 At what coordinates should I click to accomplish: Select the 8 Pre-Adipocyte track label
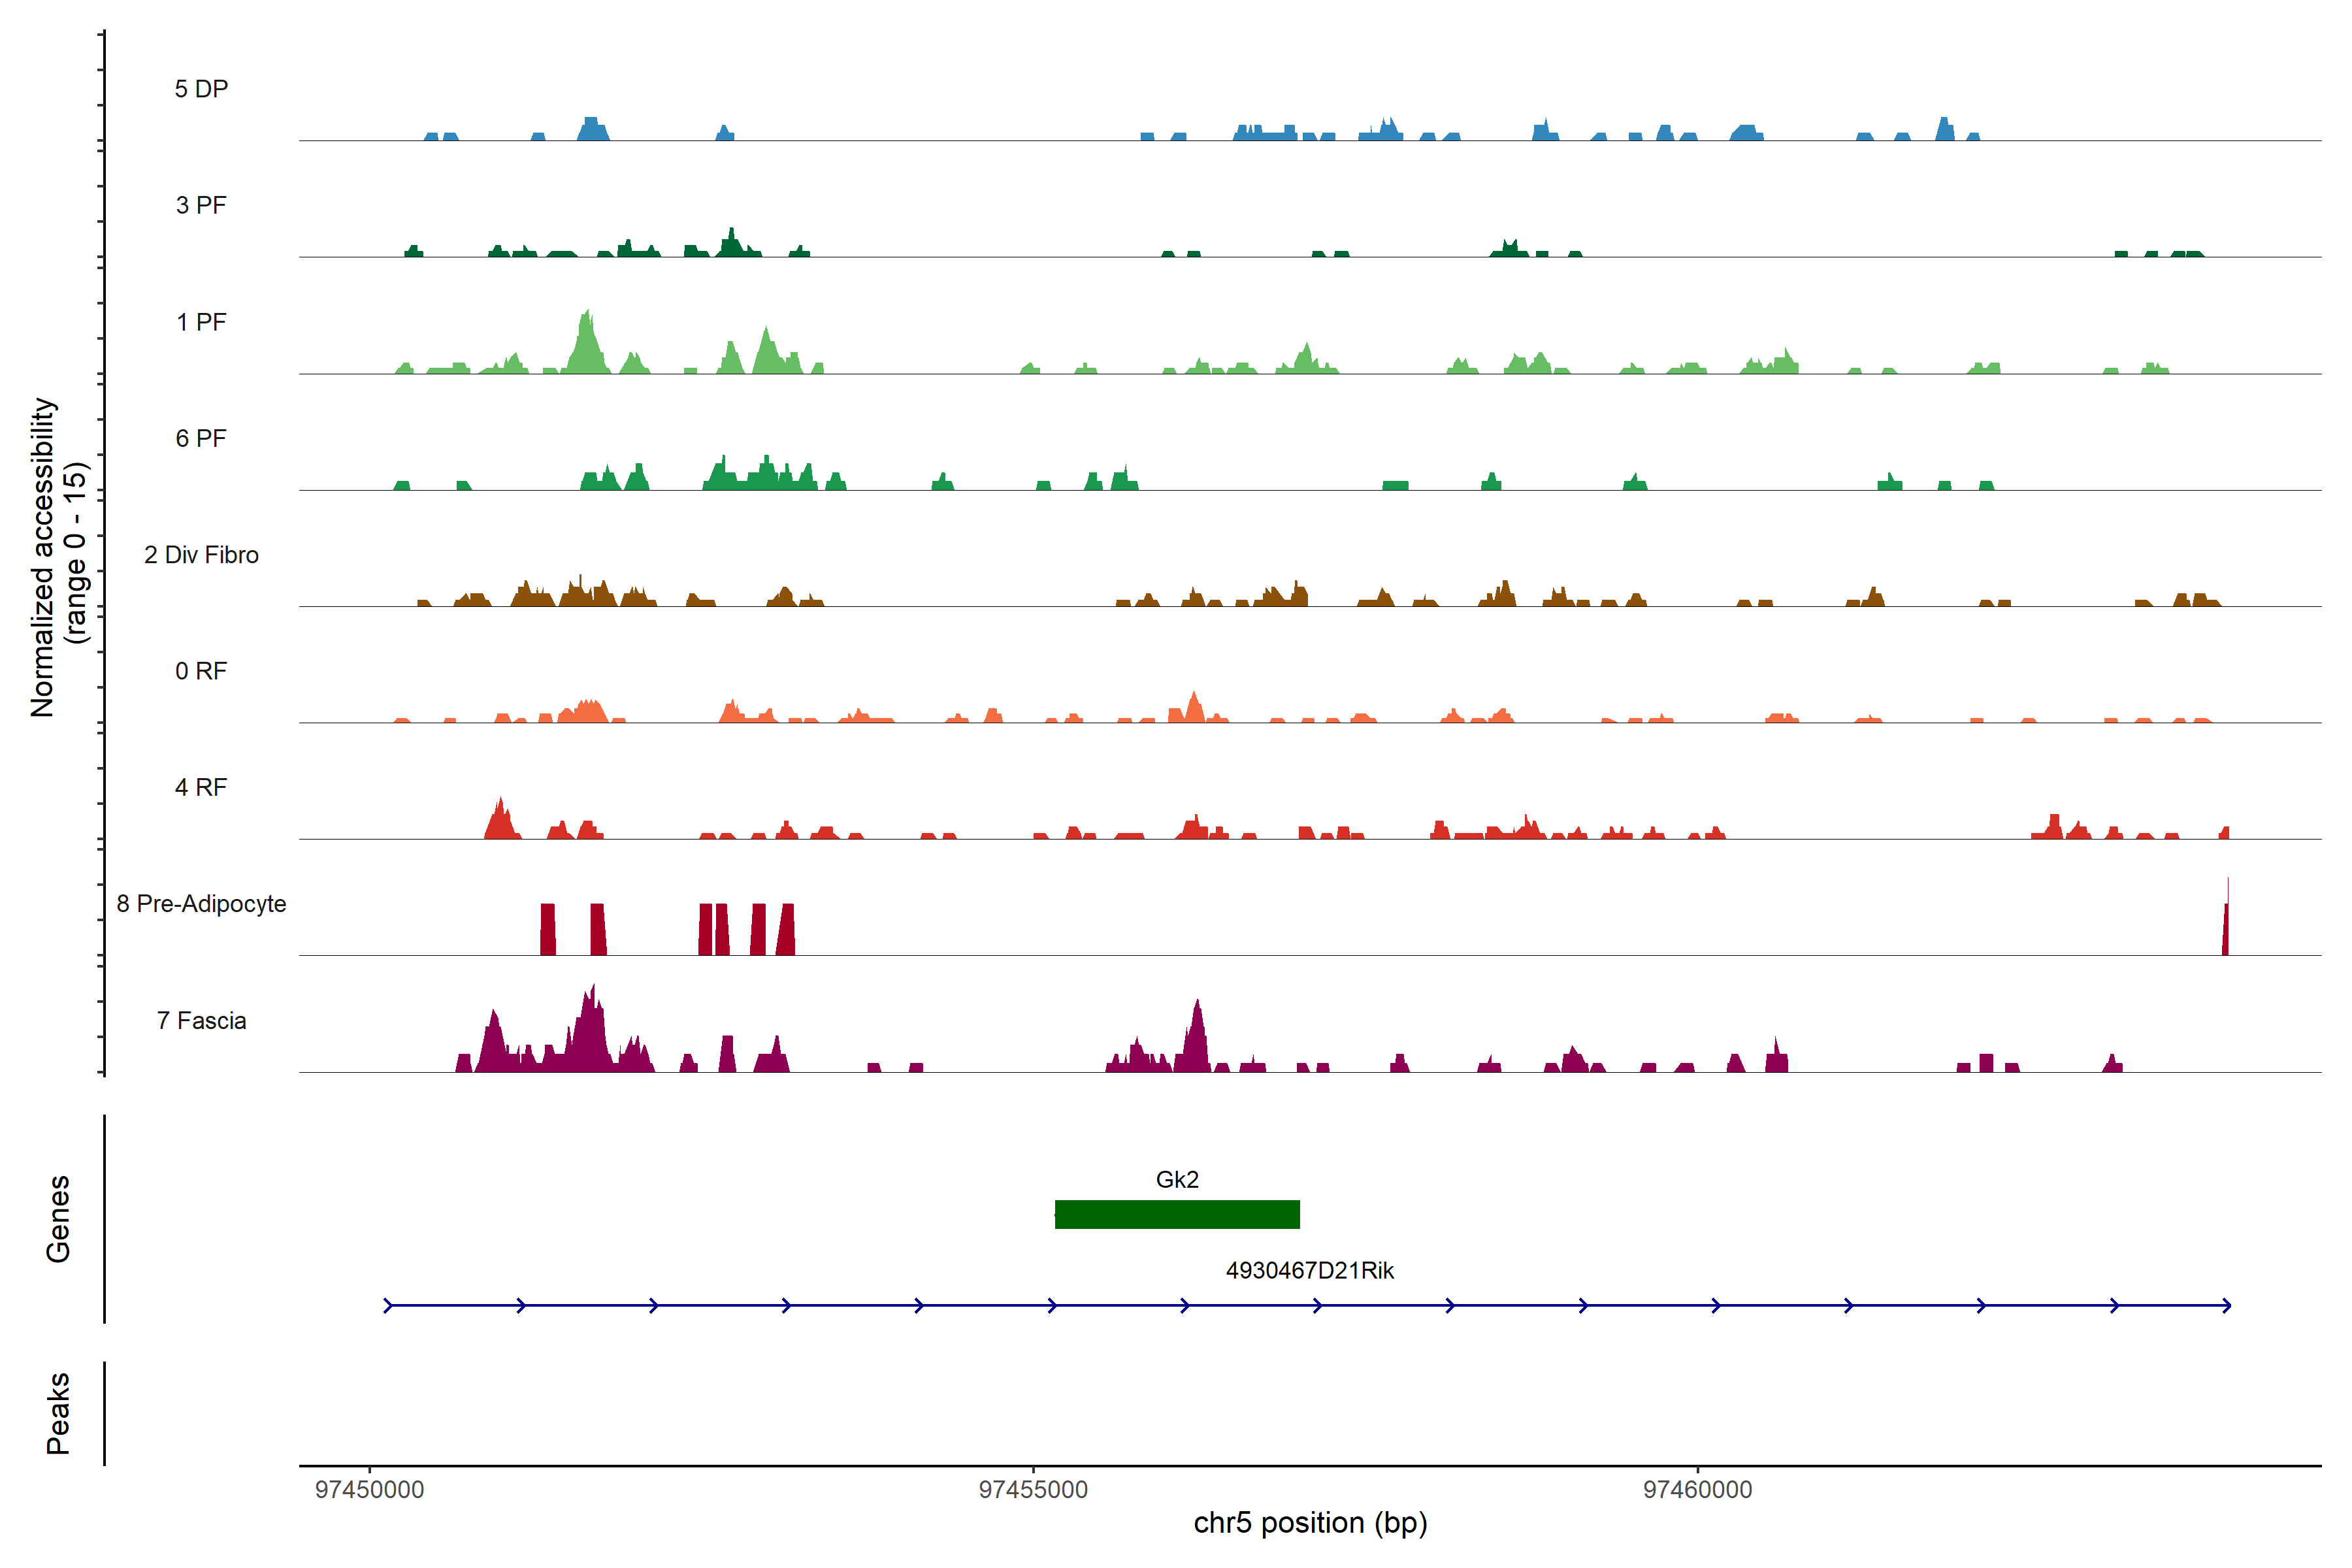coord(201,904)
